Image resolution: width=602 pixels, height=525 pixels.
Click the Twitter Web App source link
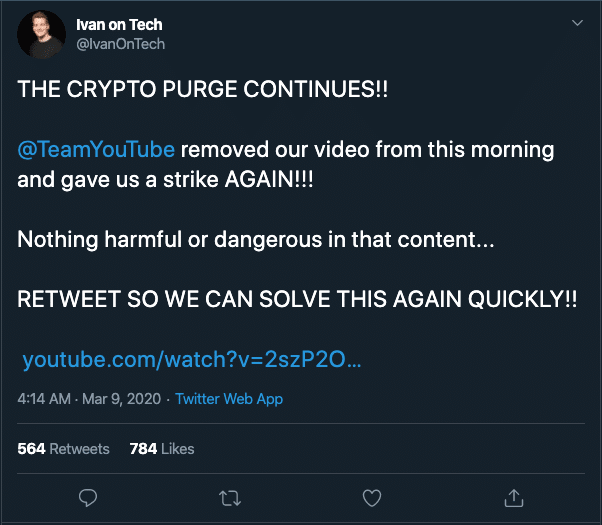point(229,398)
